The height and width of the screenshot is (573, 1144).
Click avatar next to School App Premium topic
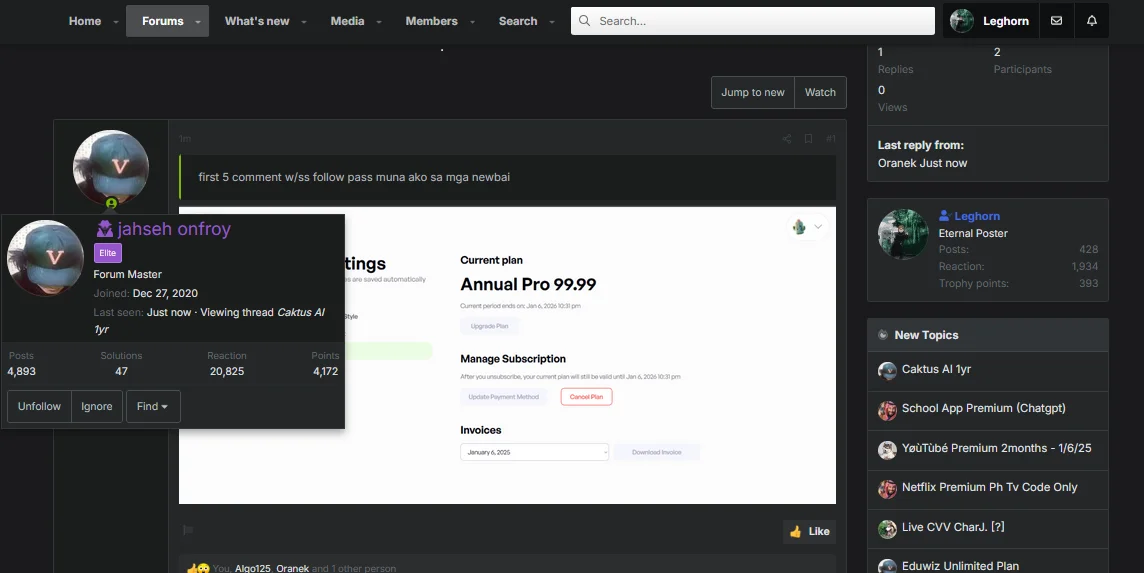[887, 410]
